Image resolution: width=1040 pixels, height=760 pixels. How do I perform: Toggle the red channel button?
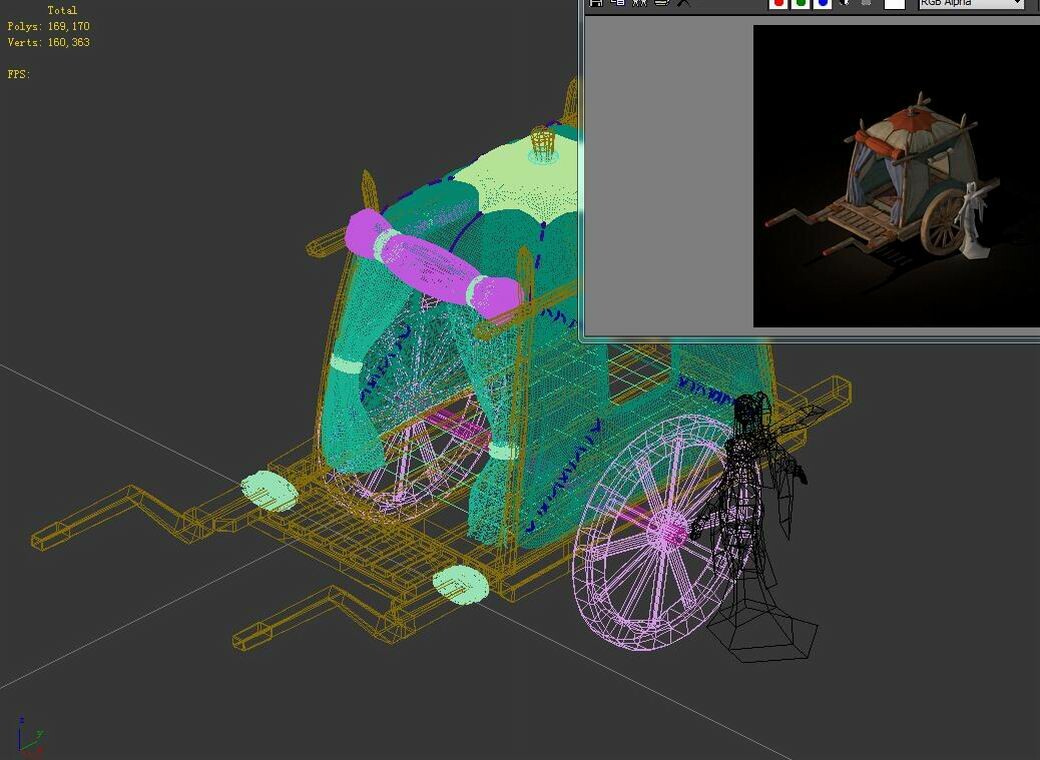(779, 3)
